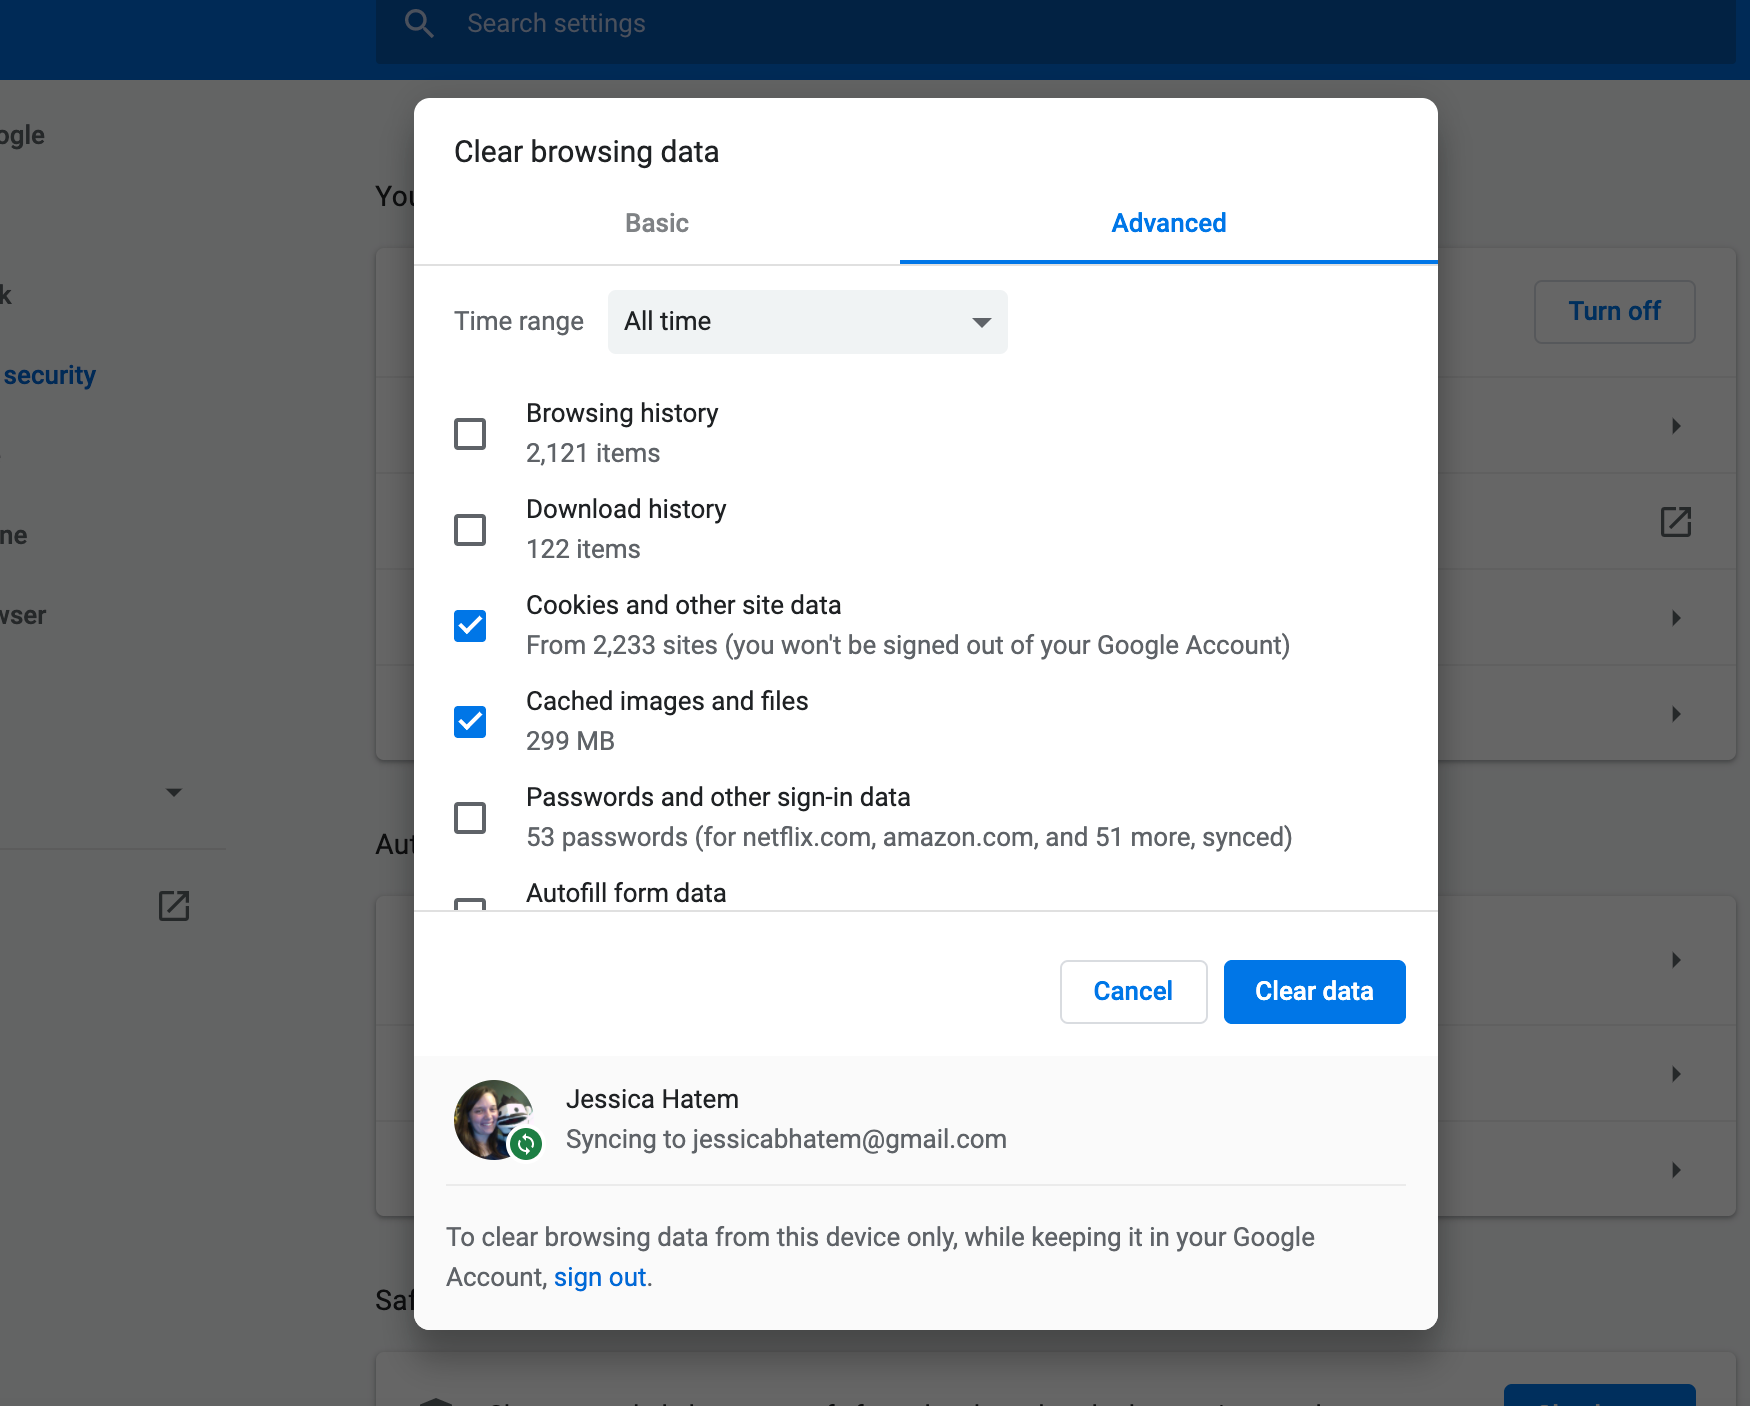Image resolution: width=1750 pixels, height=1406 pixels.
Task: Check the Download history checkbox
Action: click(x=470, y=530)
